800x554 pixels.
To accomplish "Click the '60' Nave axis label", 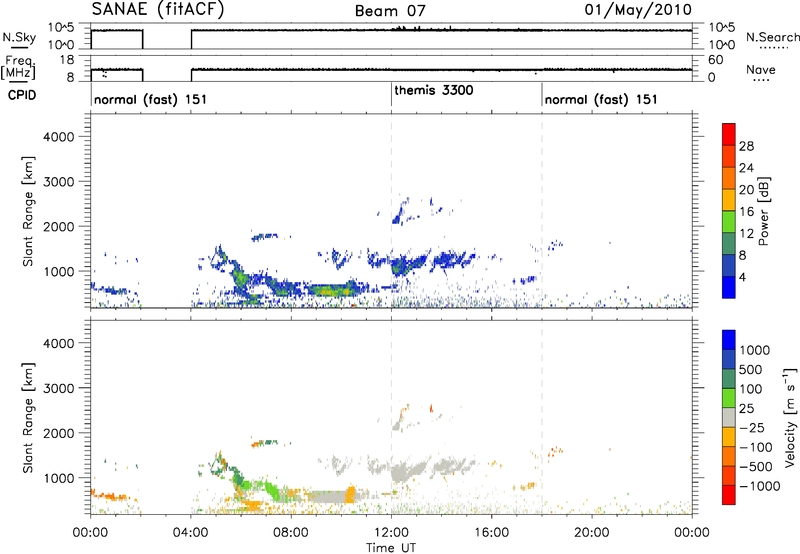I will coord(715,60).
